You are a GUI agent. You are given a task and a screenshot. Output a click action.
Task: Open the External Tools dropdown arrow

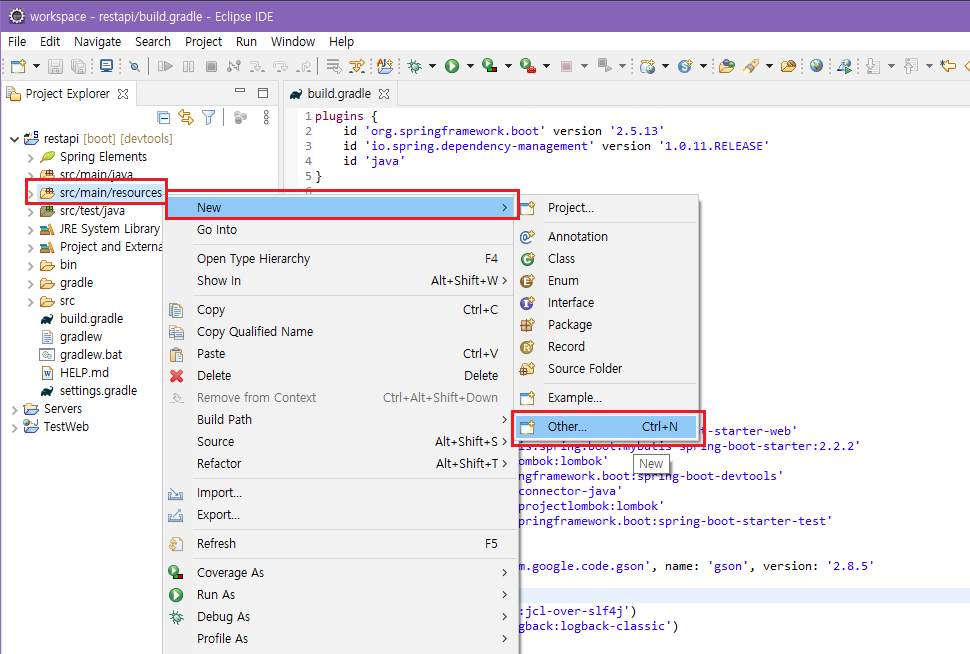(546, 66)
